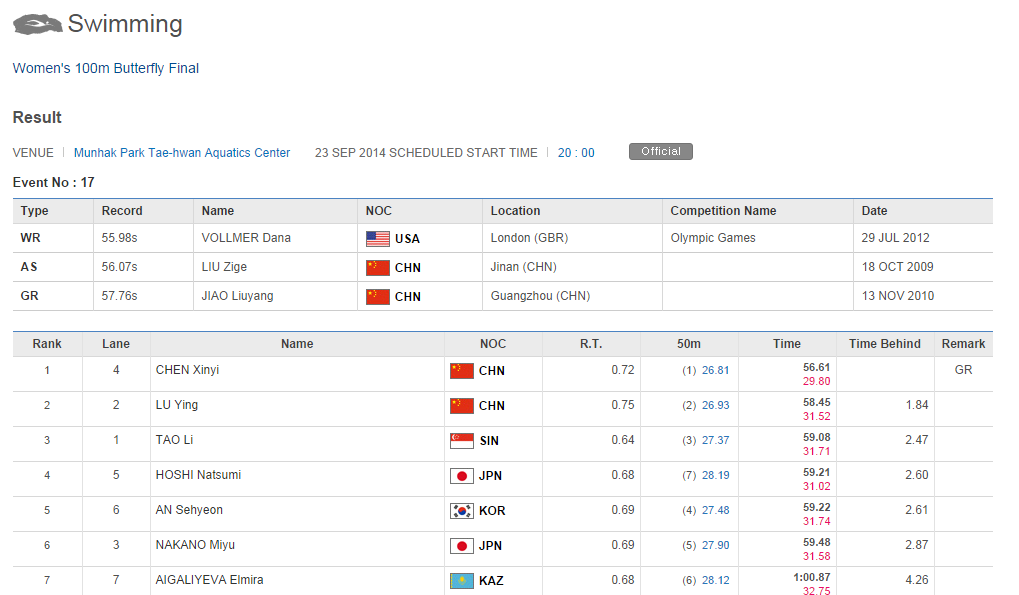Click the Result section heading
Viewport: 1019px width, 595px height.
click(37, 118)
